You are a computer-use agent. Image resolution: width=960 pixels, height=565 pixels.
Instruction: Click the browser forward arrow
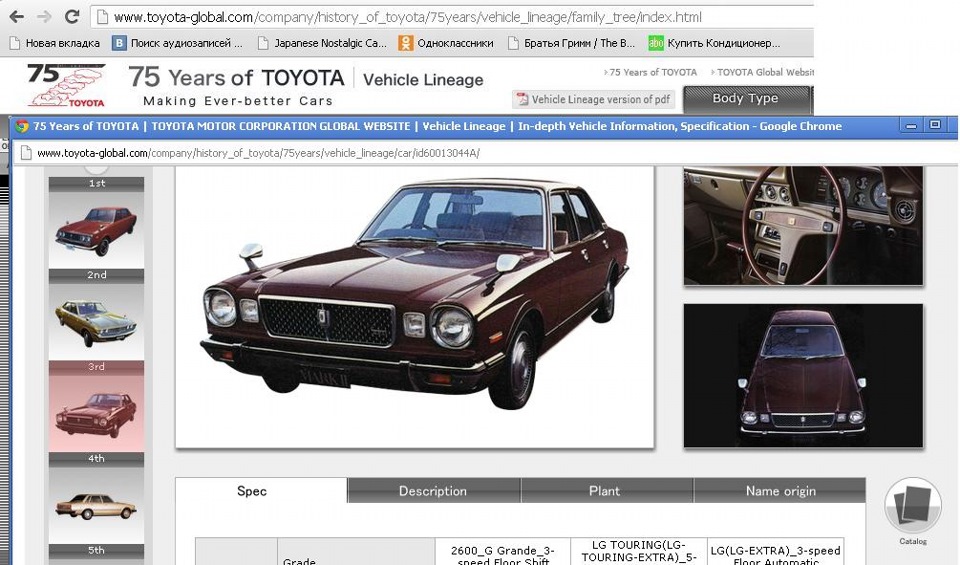[x=44, y=17]
